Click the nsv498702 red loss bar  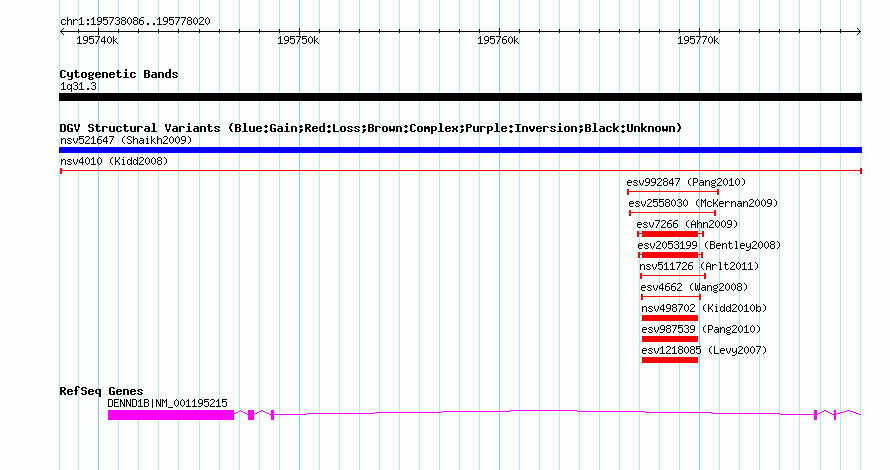[670, 318]
